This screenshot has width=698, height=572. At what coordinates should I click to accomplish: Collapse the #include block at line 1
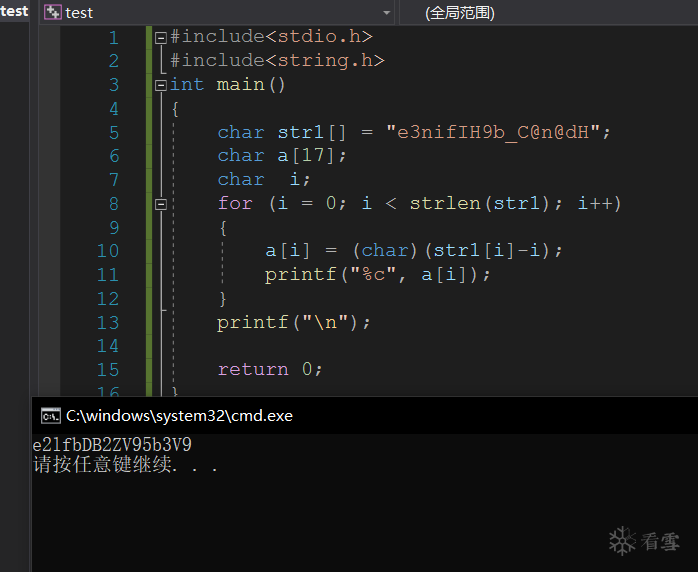pyautogui.click(x=160, y=37)
